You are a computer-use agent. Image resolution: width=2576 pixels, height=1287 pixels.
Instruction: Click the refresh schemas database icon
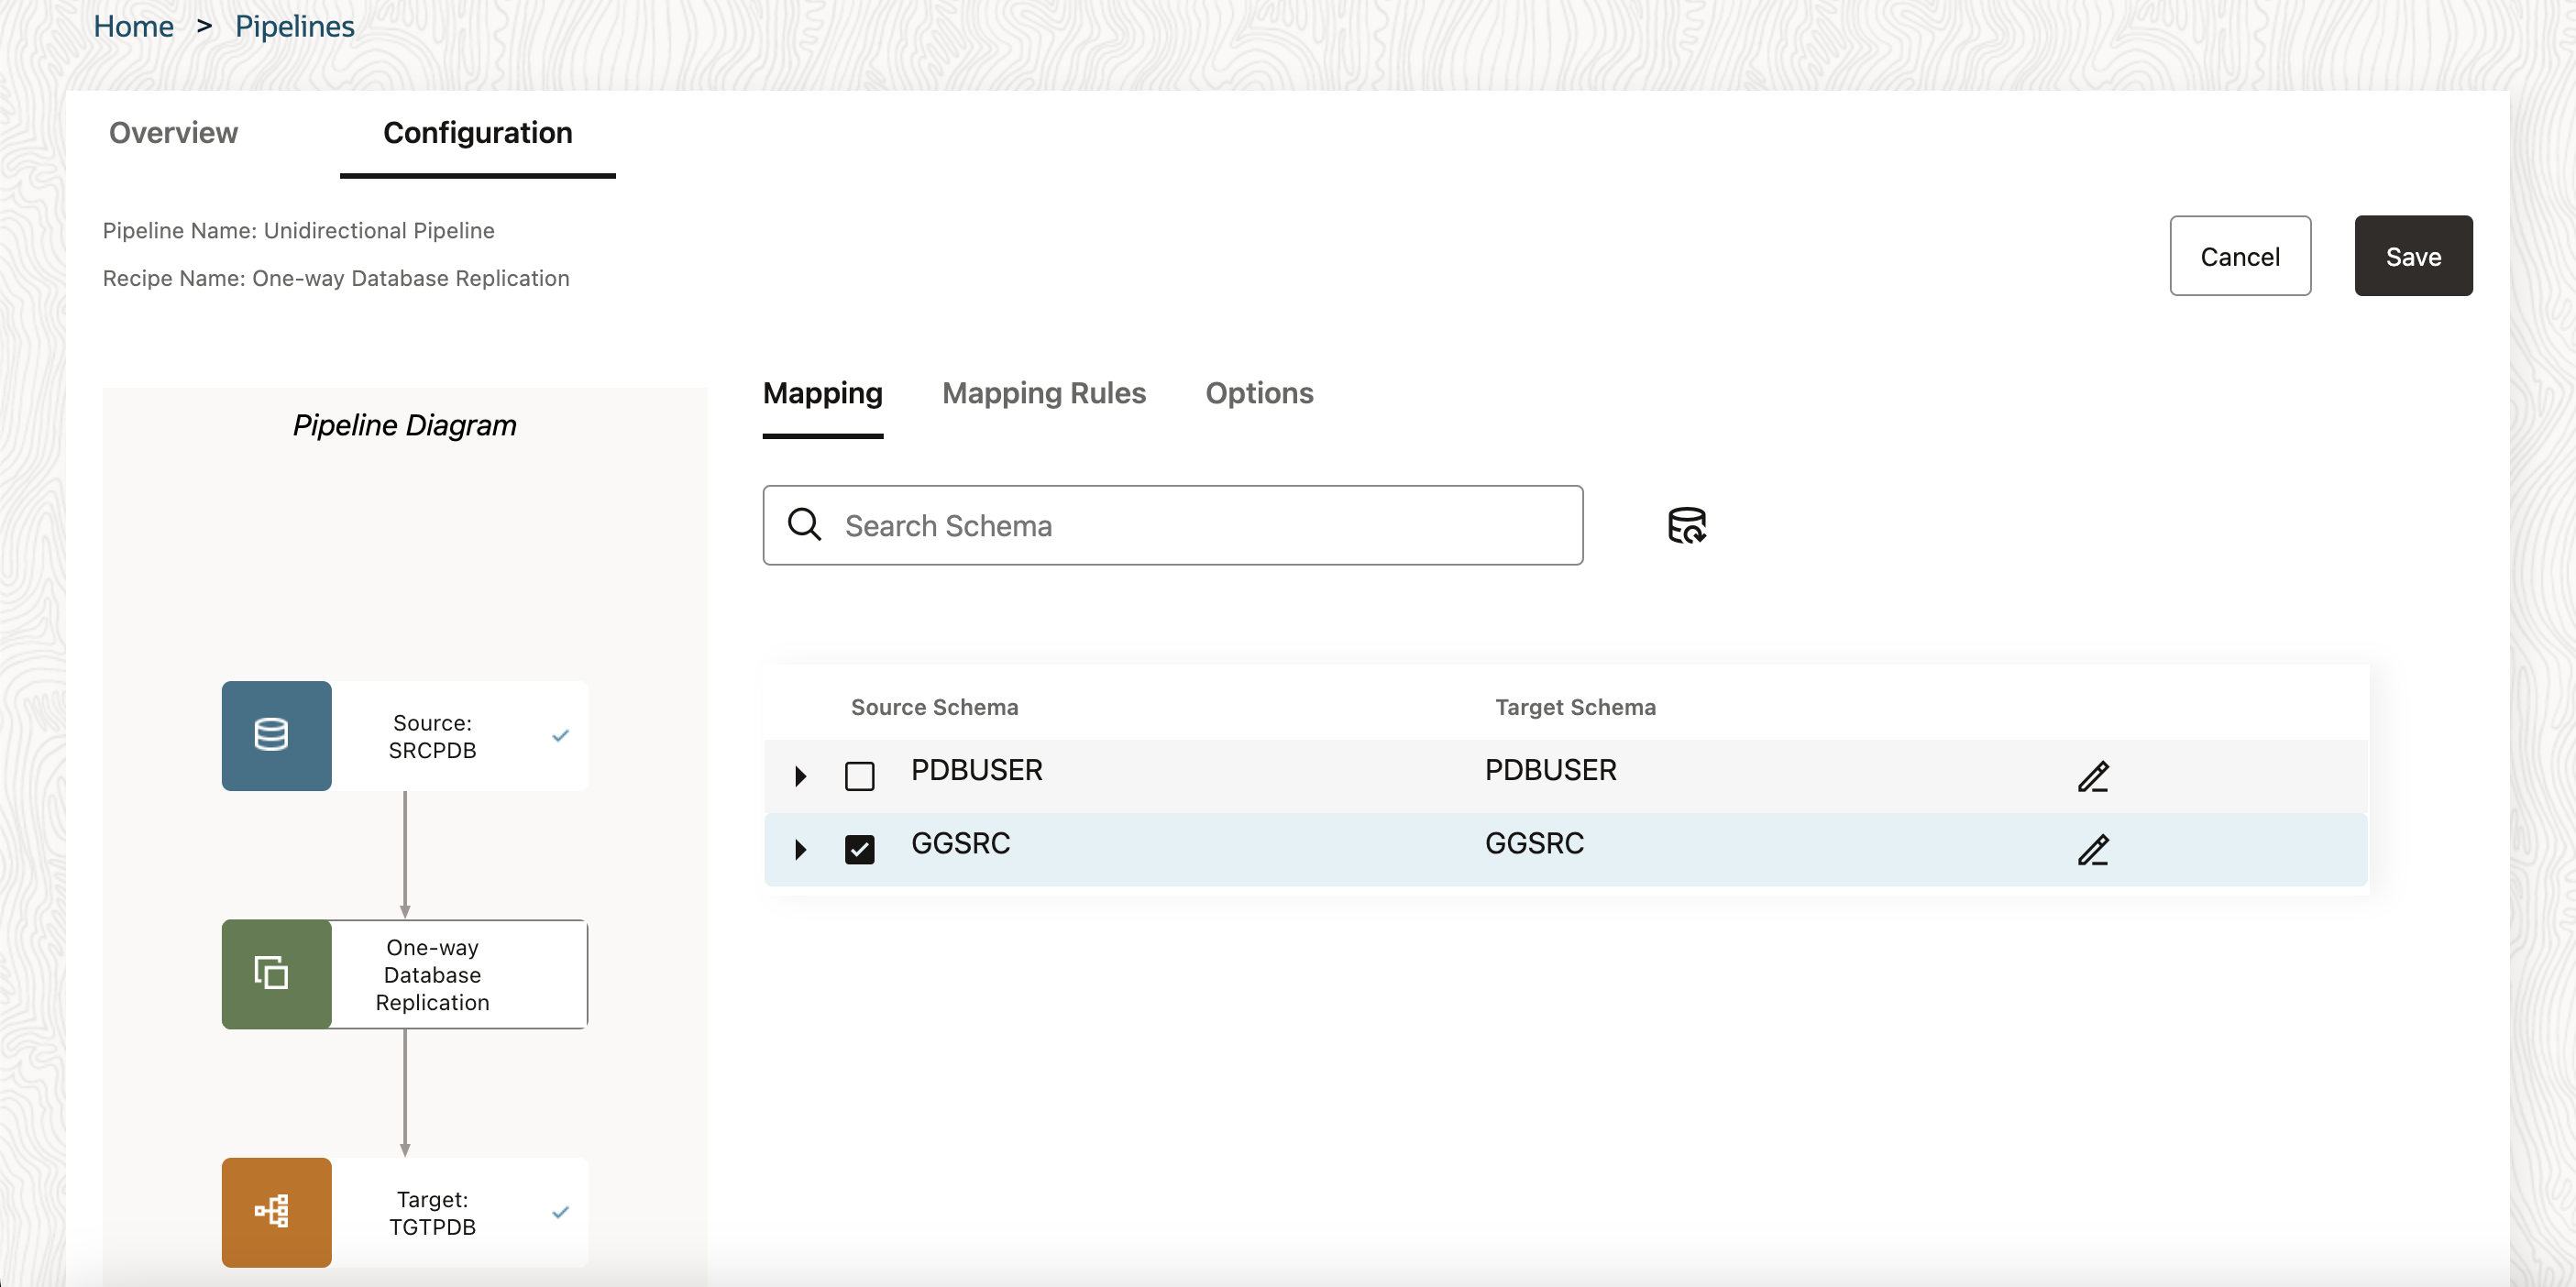click(1686, 525)
